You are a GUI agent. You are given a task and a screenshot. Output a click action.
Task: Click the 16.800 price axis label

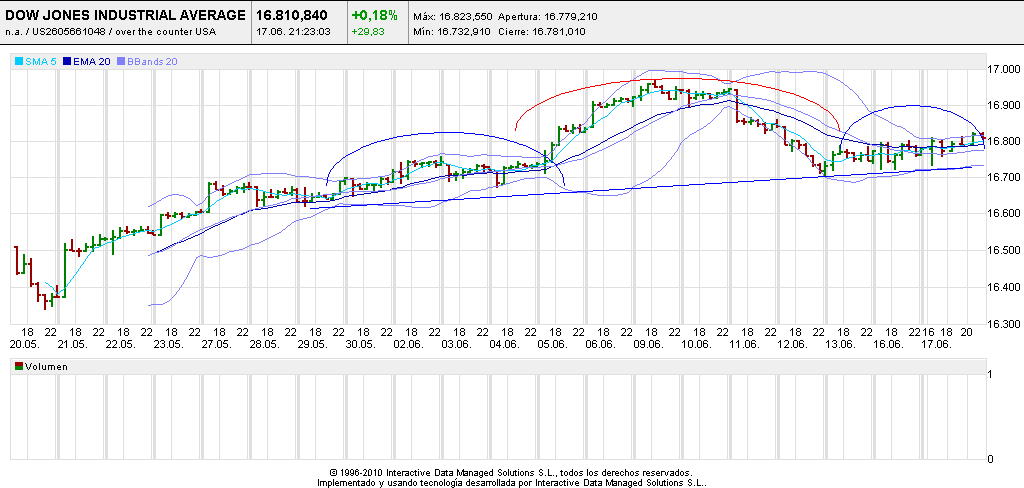tap(1004, 141)
